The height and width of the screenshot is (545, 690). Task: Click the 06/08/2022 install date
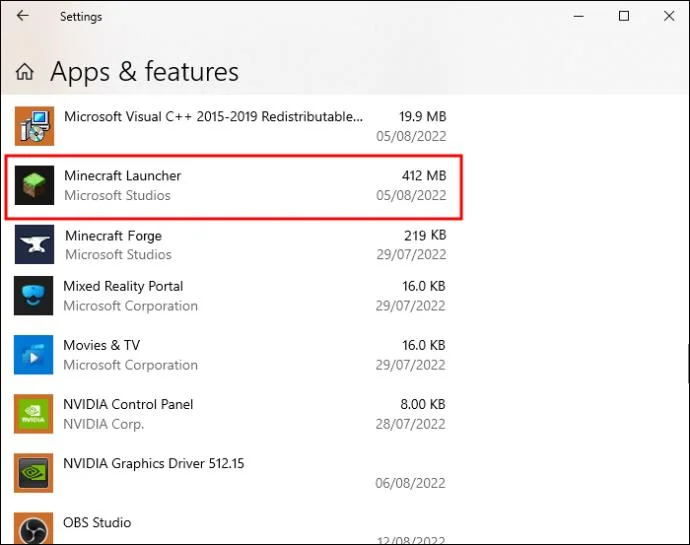(410, 483)
